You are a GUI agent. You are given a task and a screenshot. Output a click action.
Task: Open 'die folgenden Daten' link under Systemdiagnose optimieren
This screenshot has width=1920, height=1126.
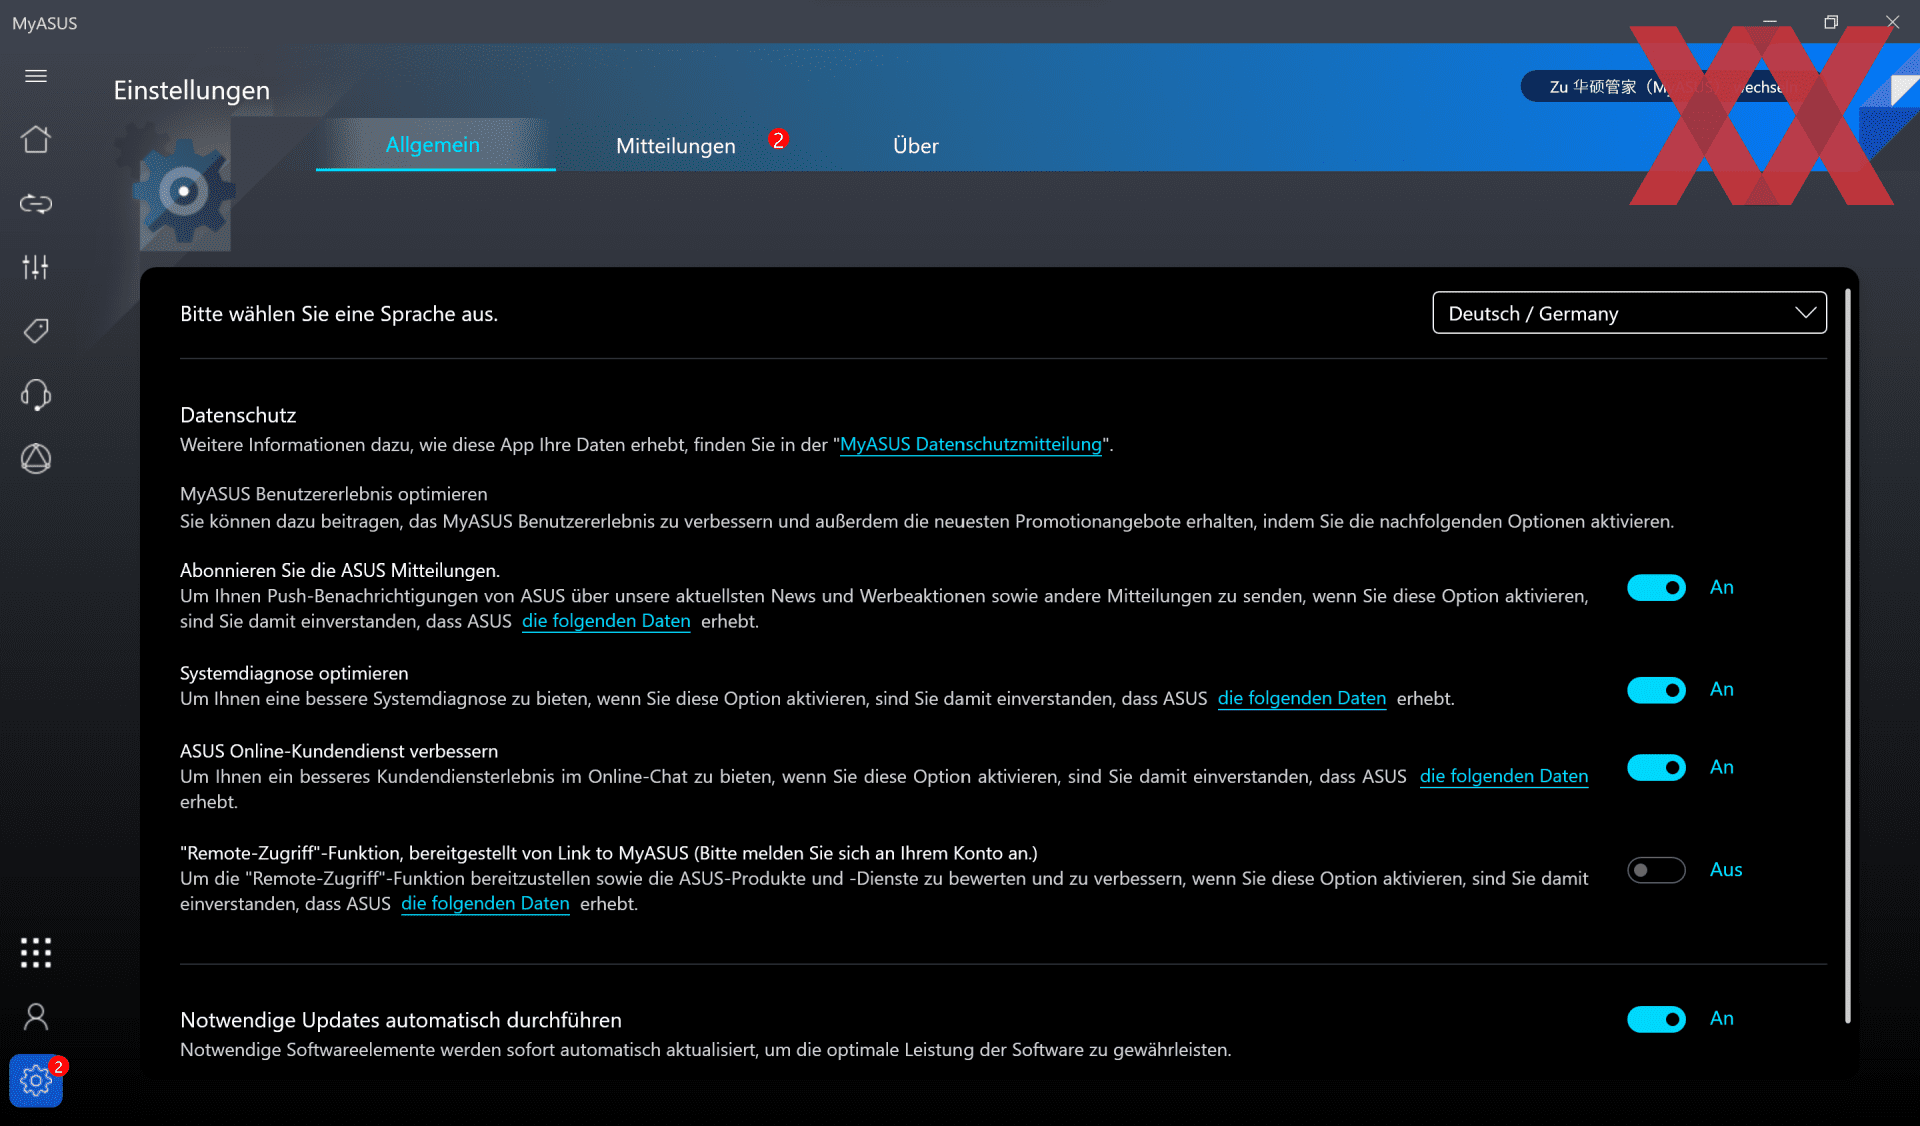point(1302,698)
